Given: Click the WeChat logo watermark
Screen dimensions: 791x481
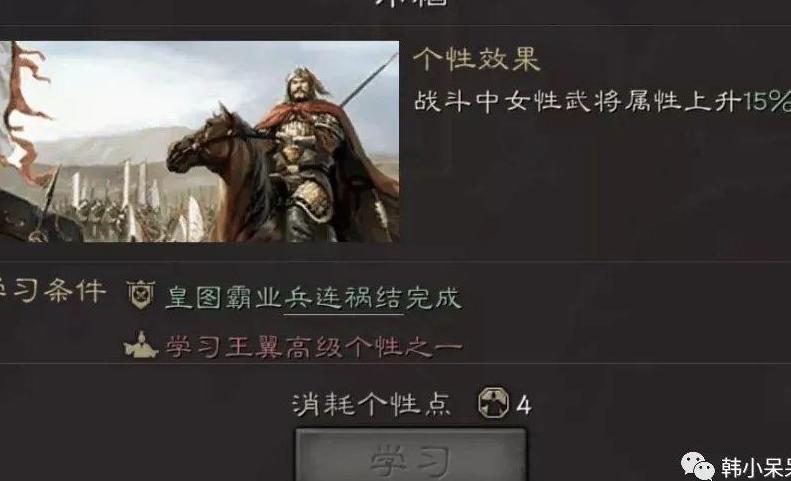Looking at the screenshot, I should tap(697, 466).
